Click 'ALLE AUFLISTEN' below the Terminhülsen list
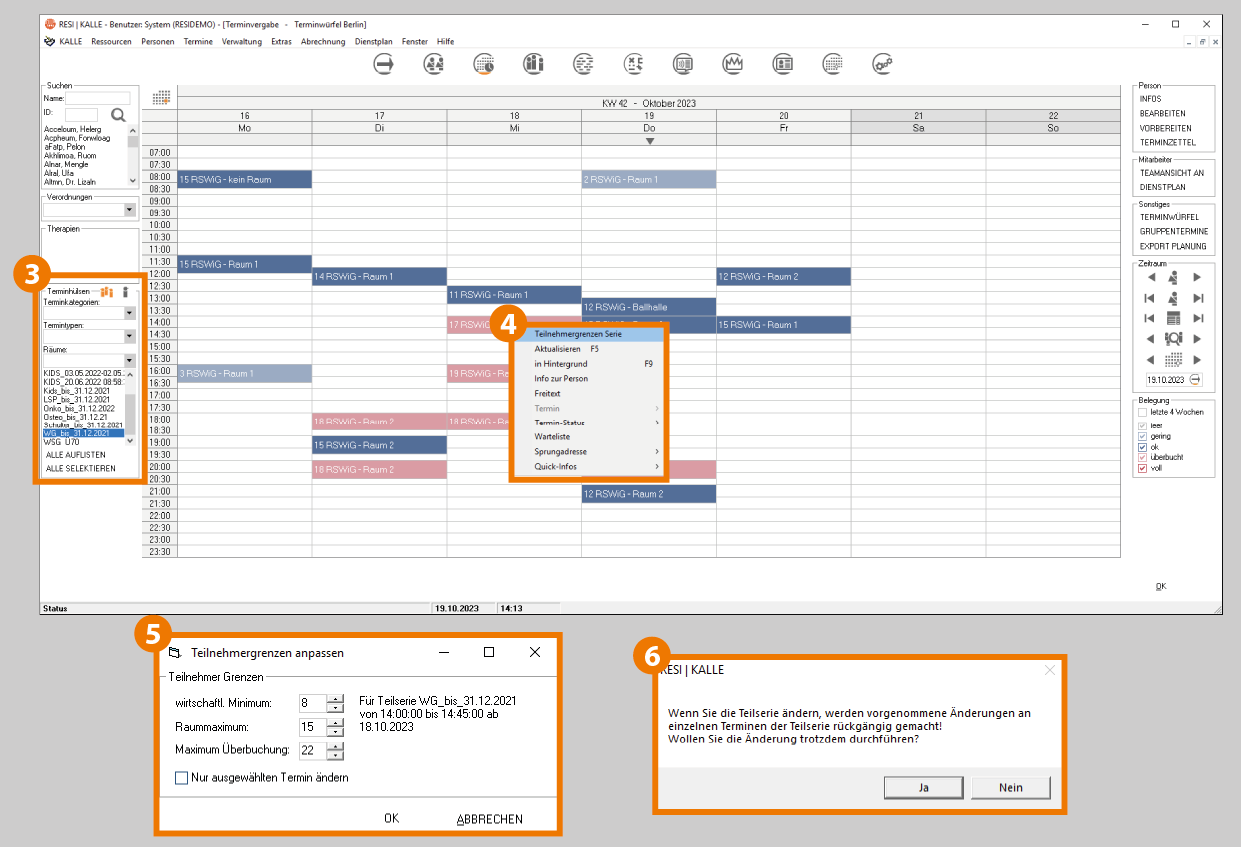The height and width of the screenshot is (847, 1241). click(82, 454)
